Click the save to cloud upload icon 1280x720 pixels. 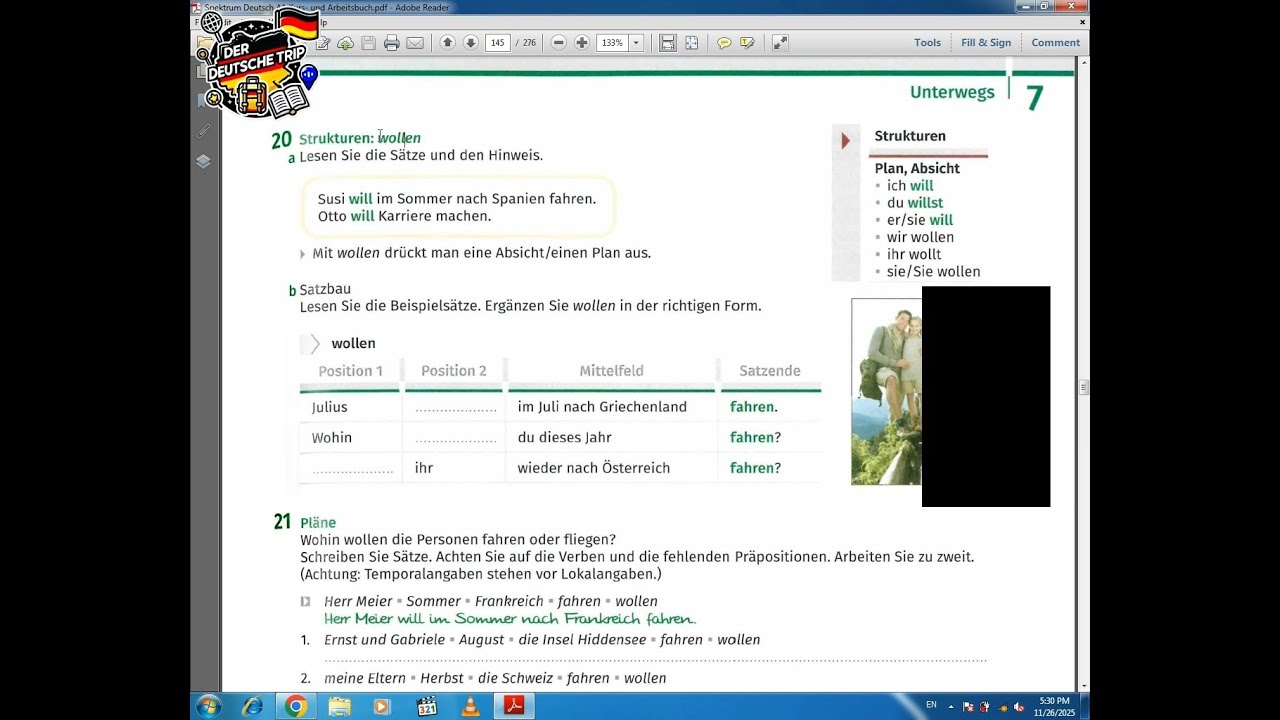346,43
